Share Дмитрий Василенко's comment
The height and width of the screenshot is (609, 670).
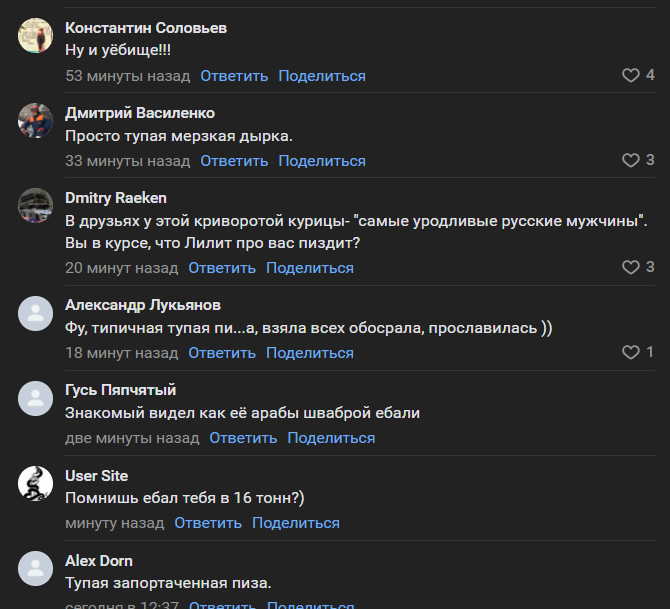click(x=322, y=161)
